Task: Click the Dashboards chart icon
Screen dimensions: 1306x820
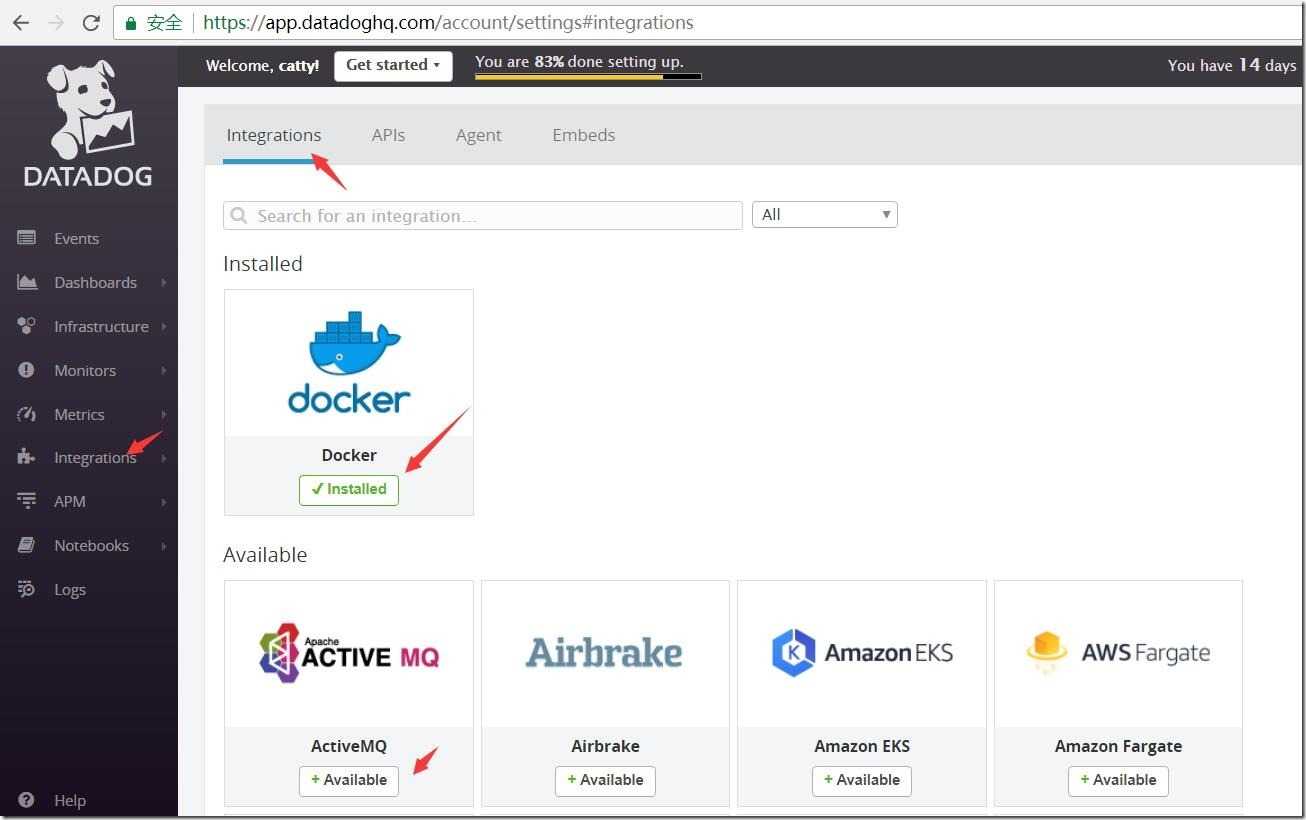Action: click(x=27, y=282)
